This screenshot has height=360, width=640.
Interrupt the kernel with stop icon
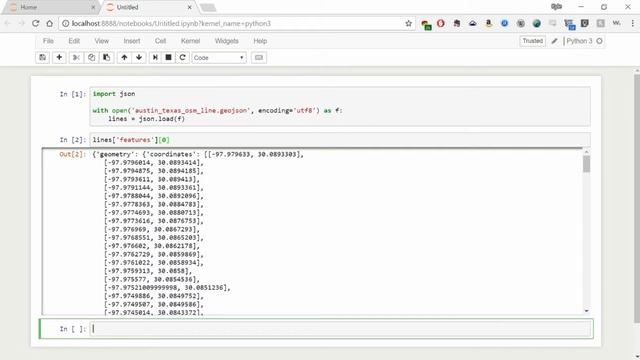point(168,58)
